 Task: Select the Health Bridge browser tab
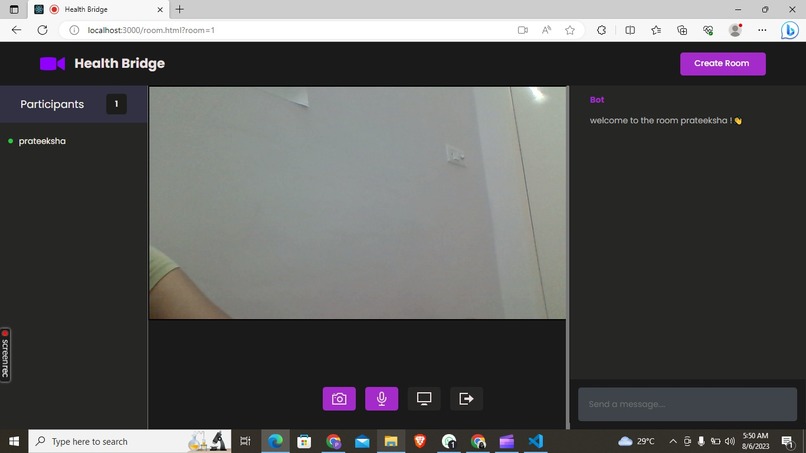tap(98, 9)
